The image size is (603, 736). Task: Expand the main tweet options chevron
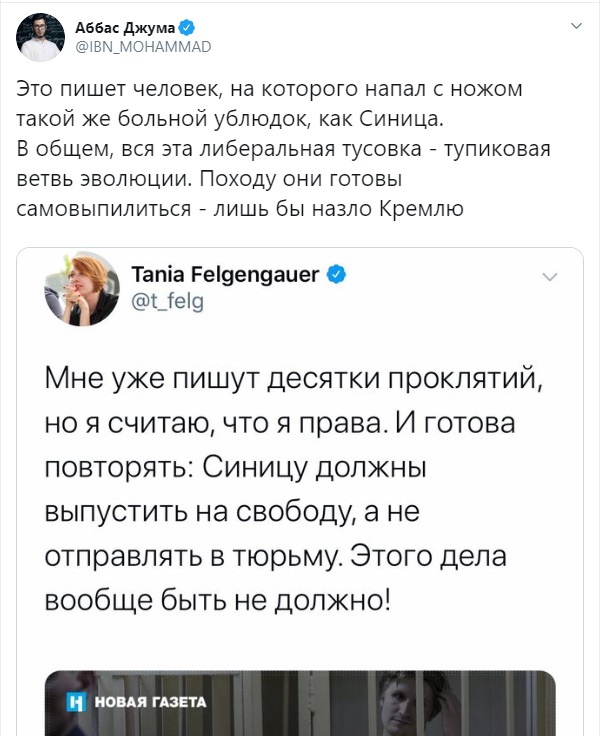pyautogui.click(x=574, y=26)
